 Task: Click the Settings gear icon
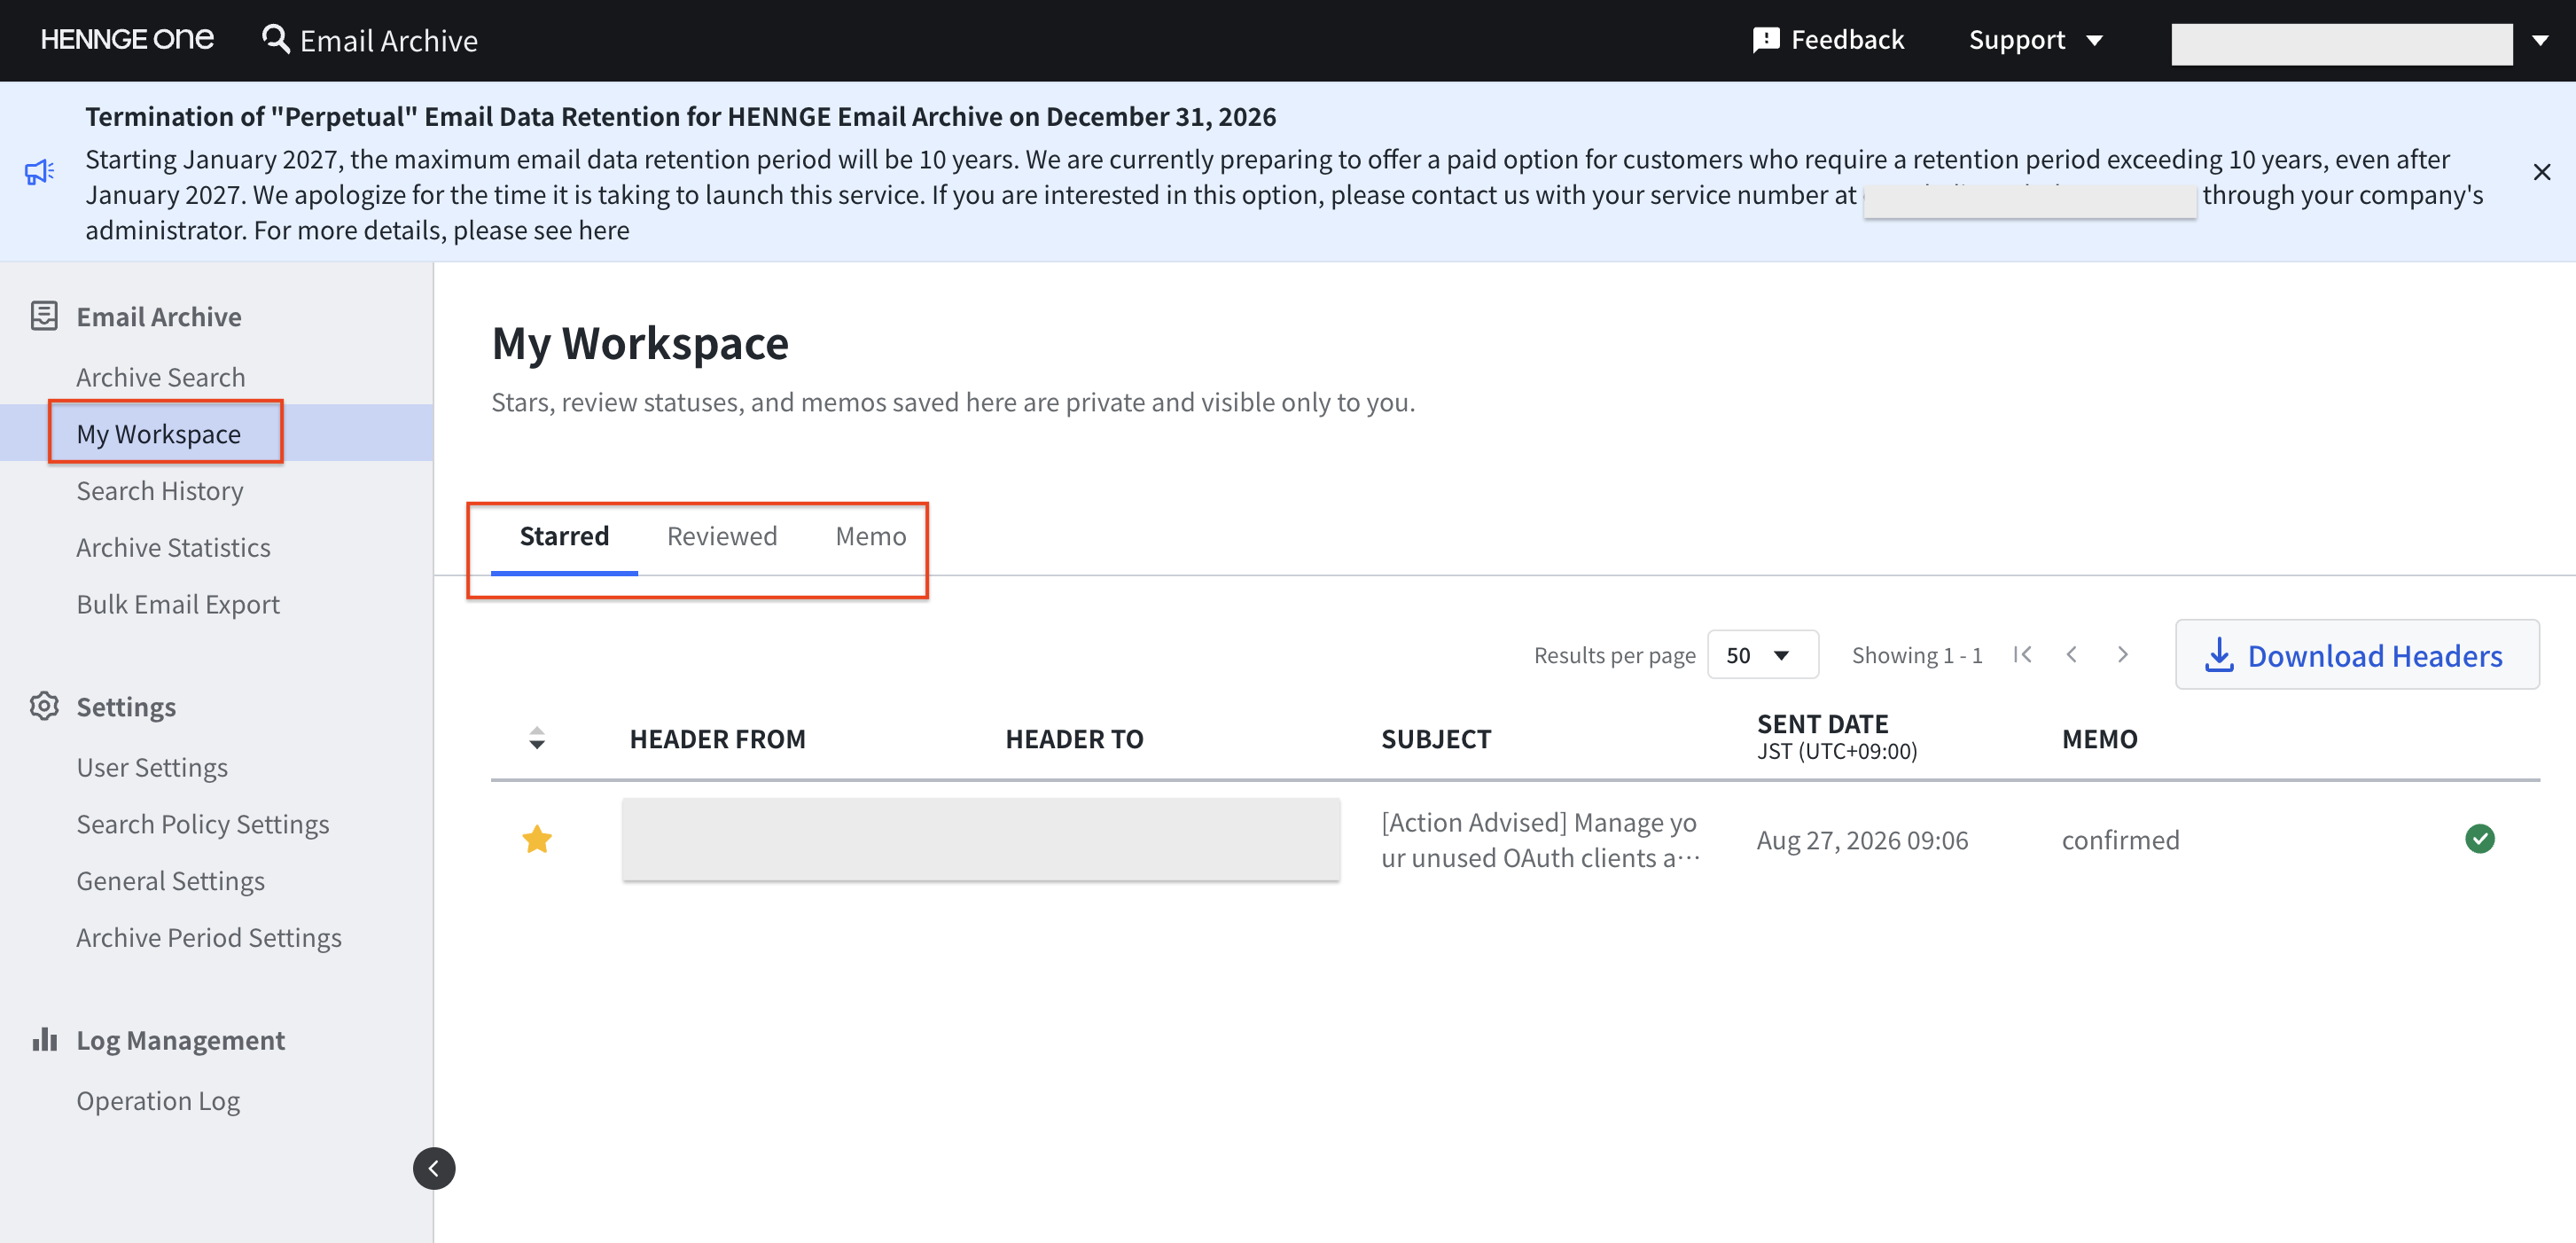(x=44, y=706)
